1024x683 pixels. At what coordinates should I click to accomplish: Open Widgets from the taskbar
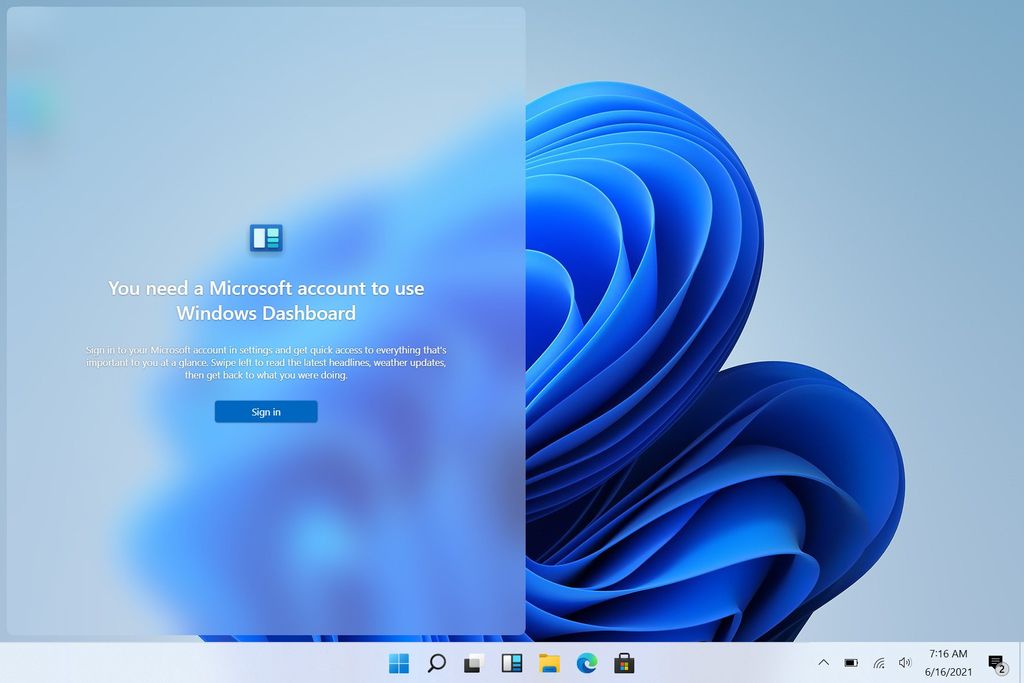coord(511,662)
